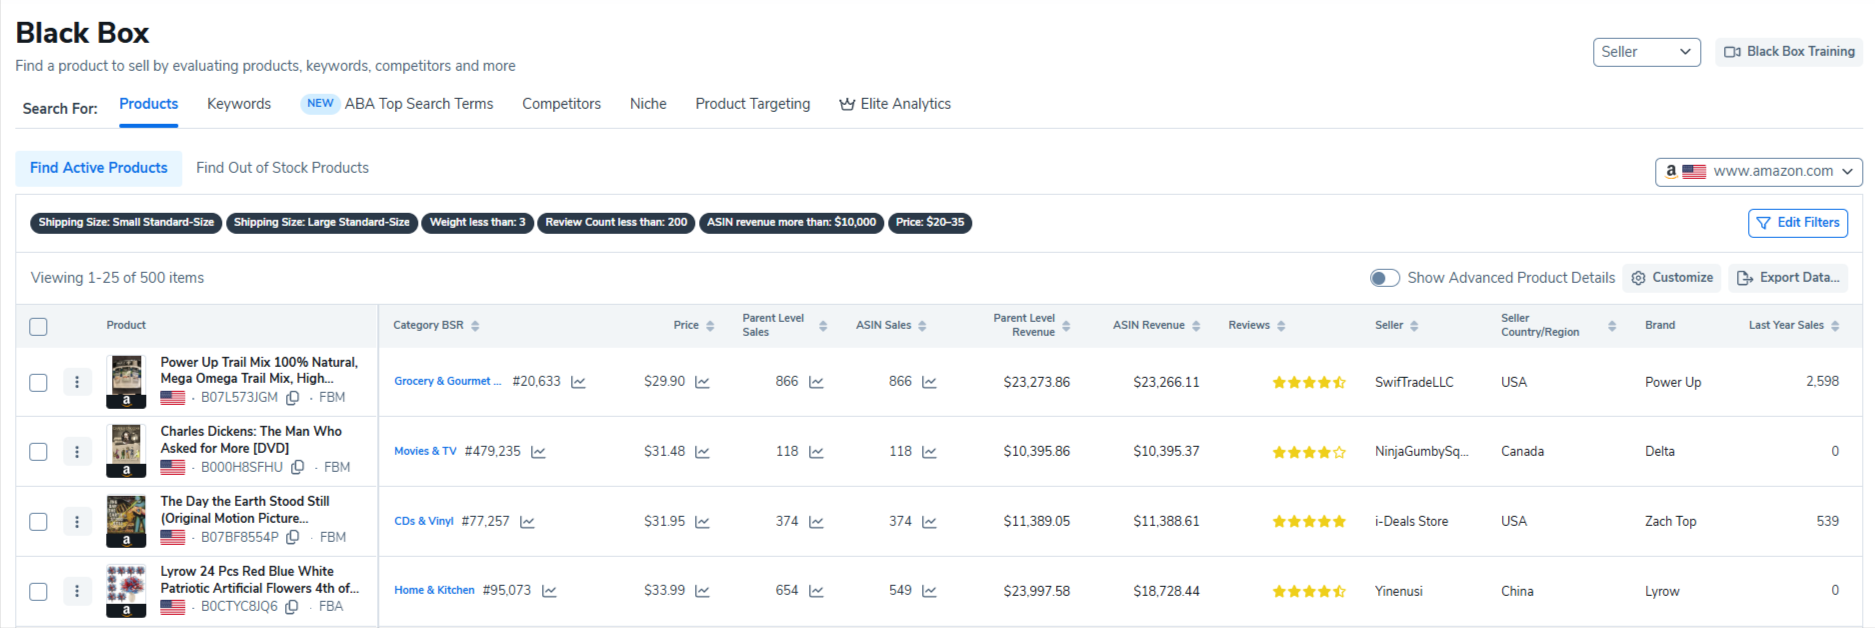Open ASIN sales chart icon next to 549
This screenshot has width=1875, height=628.
coord(929,591)
